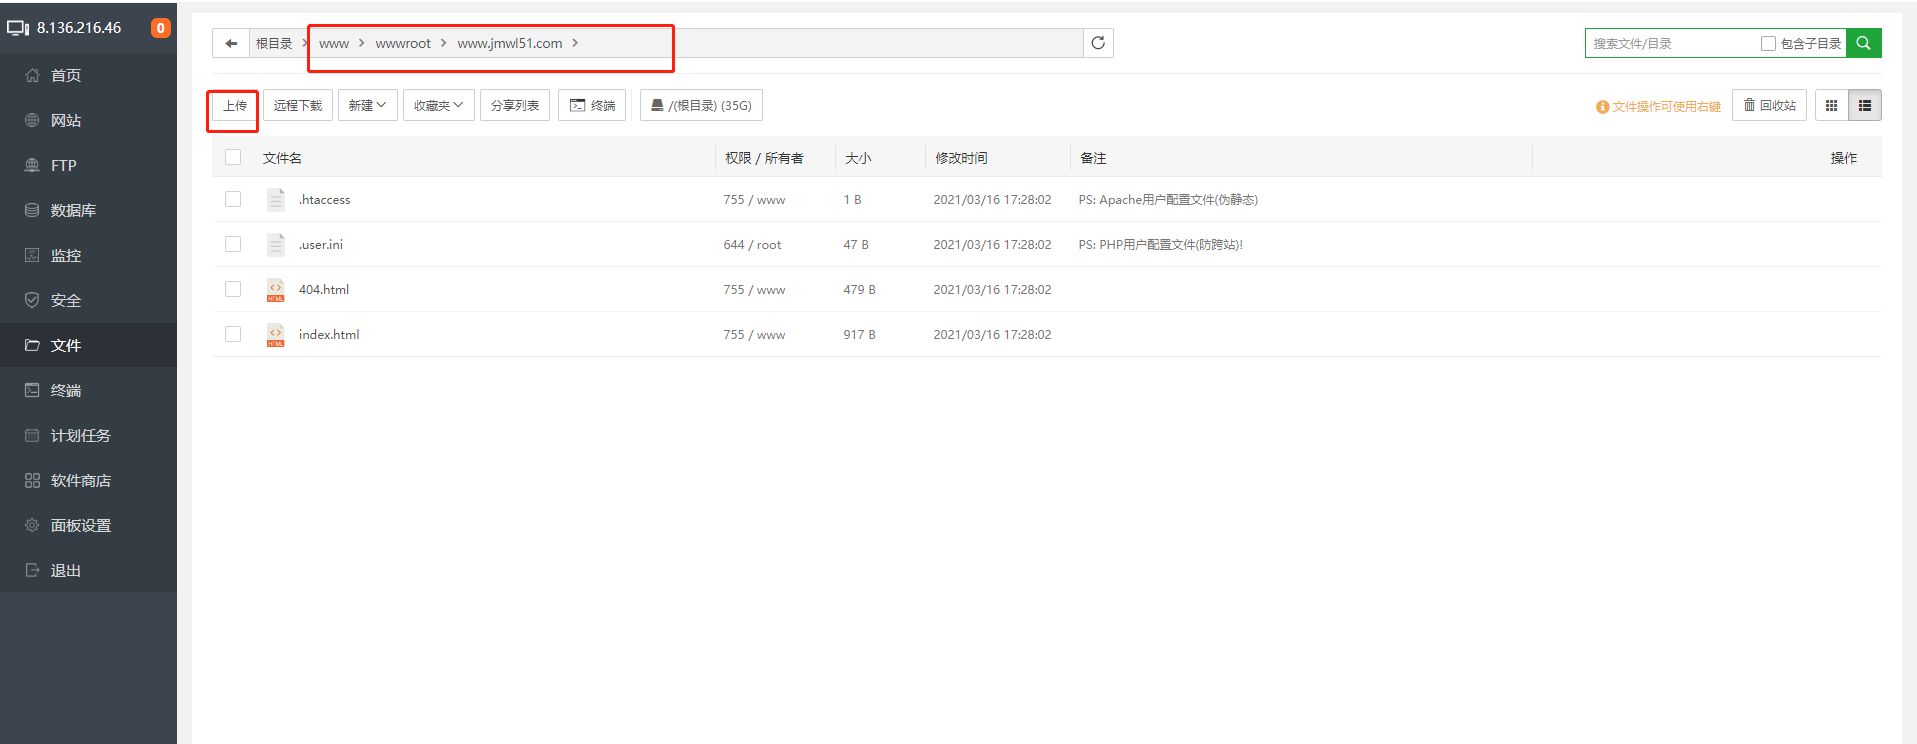Select 软件商店 in the sidebar

click(x=88, y=480)
